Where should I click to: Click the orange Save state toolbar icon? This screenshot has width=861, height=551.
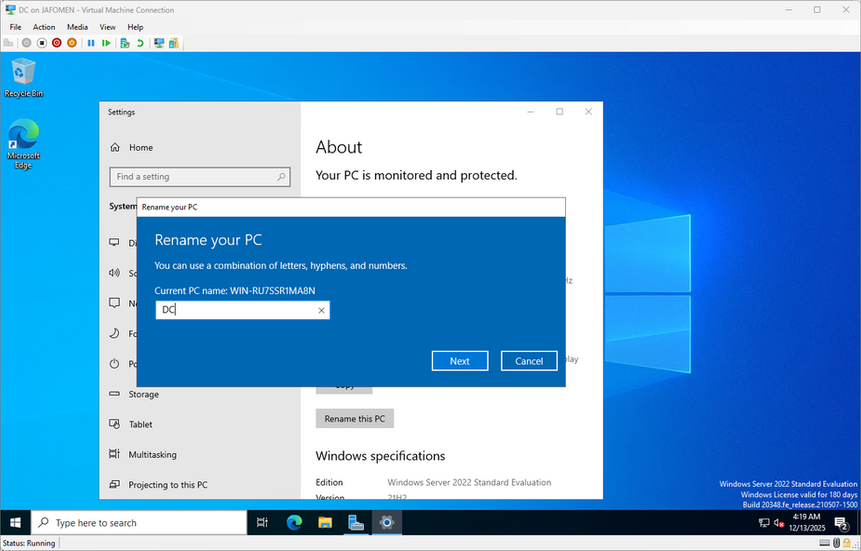pyautogui.click(x=72, y=43)
